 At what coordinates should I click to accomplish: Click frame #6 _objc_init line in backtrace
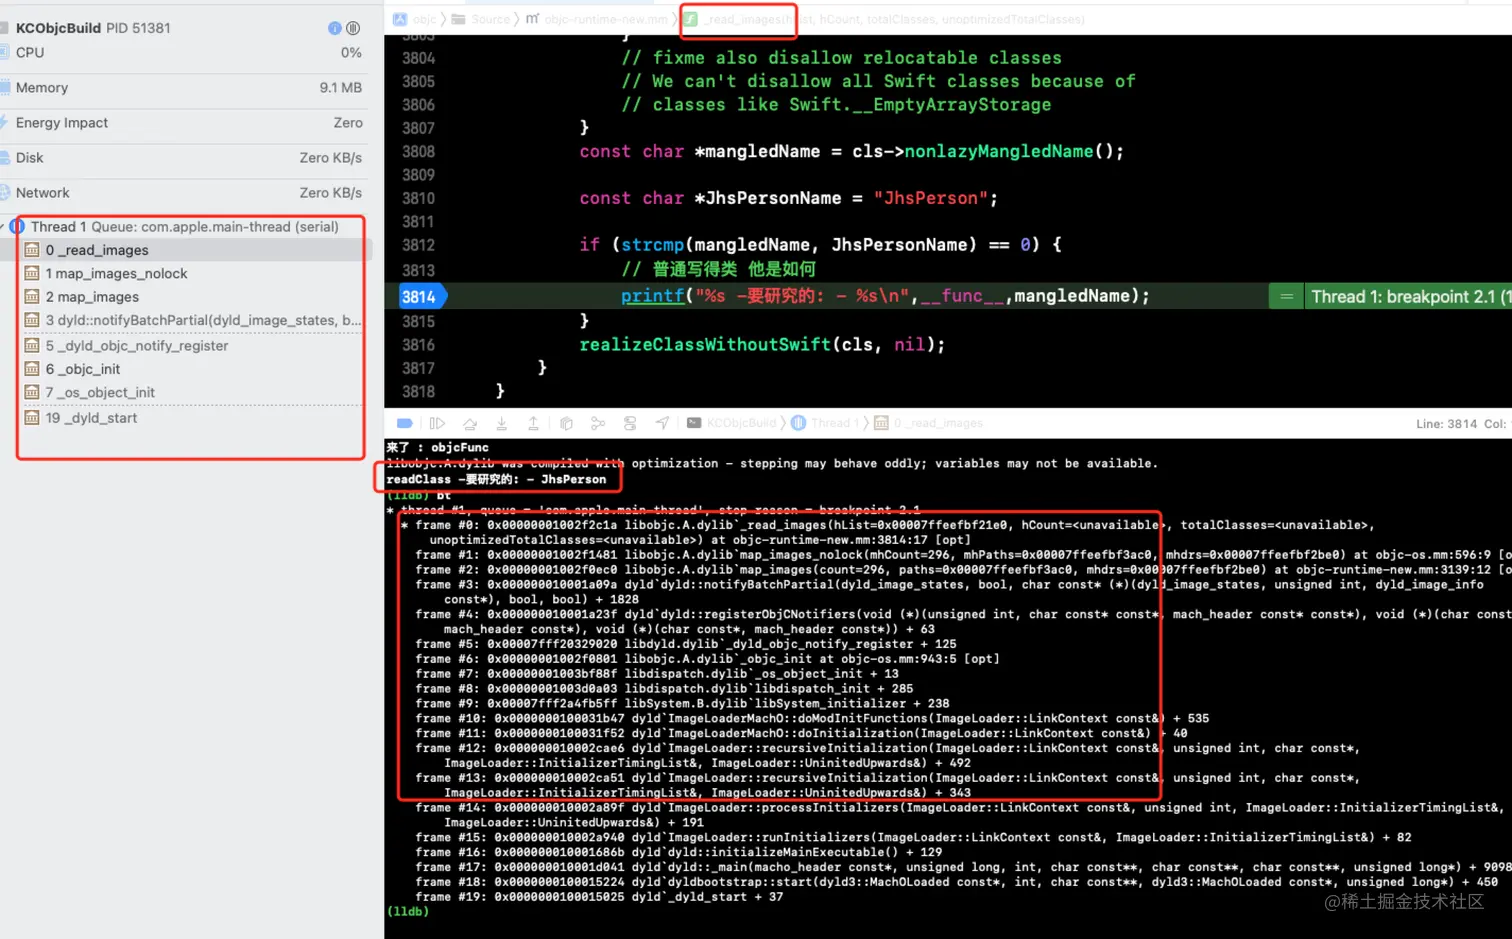pos(707,659)
